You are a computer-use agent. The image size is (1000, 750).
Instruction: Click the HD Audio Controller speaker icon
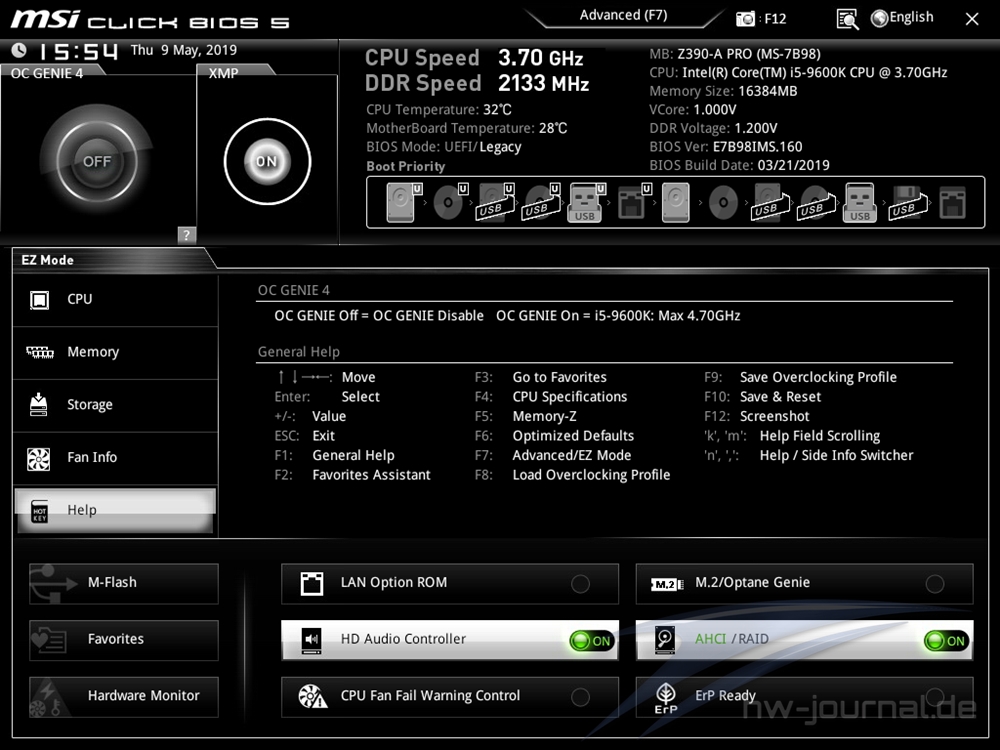[312, 640]
